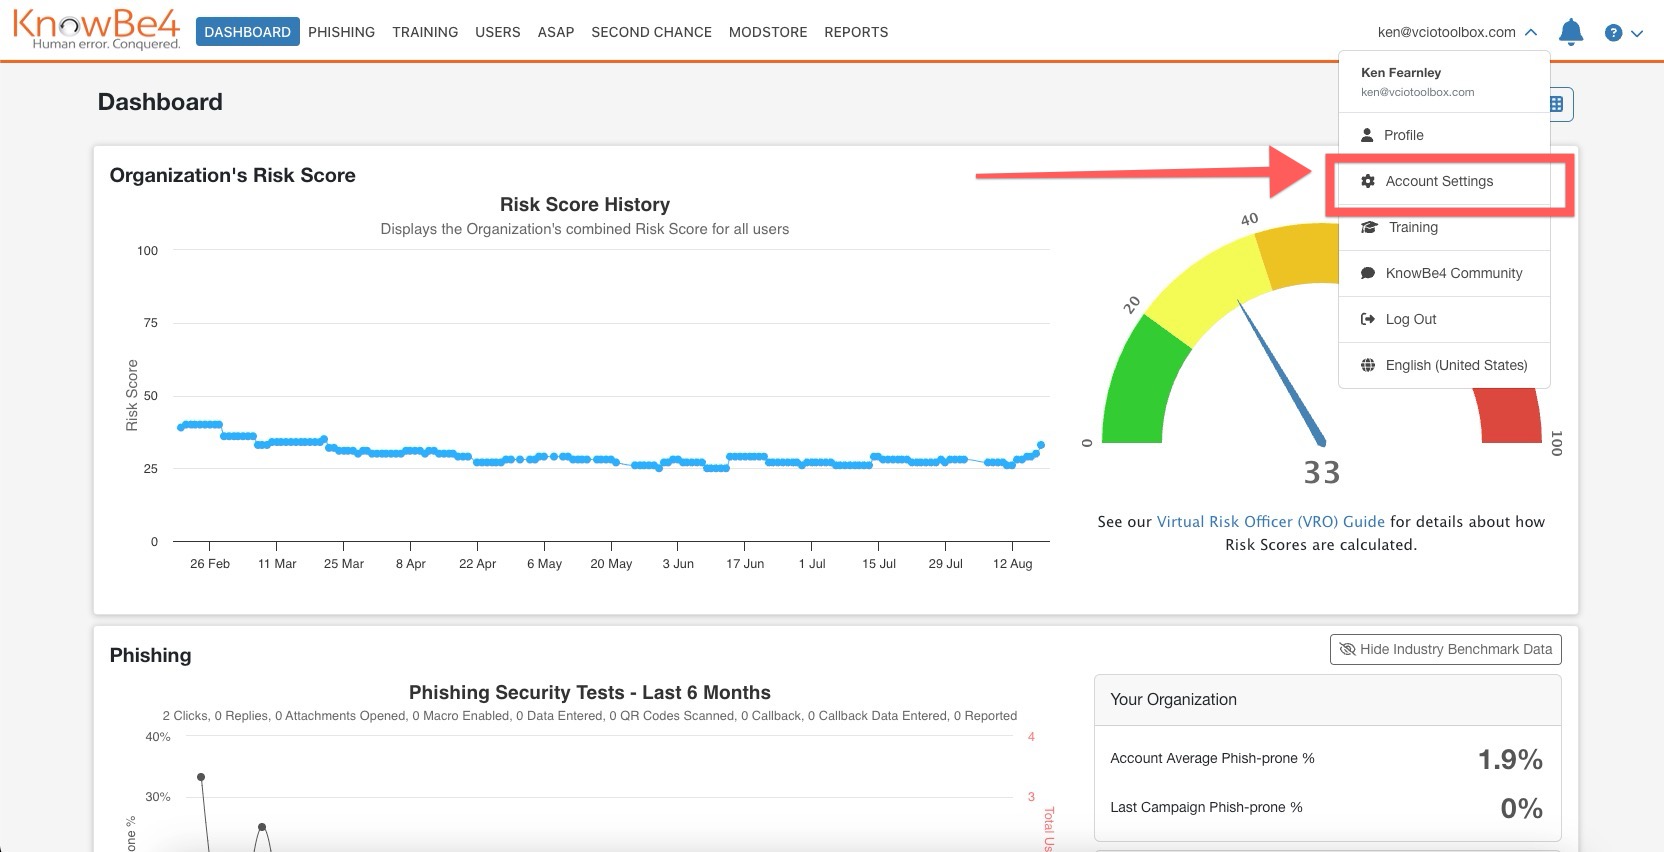Select Training in the account menu
Image resolution: width=1664 pixels, height=852 pixels.
click(1444, 227)
